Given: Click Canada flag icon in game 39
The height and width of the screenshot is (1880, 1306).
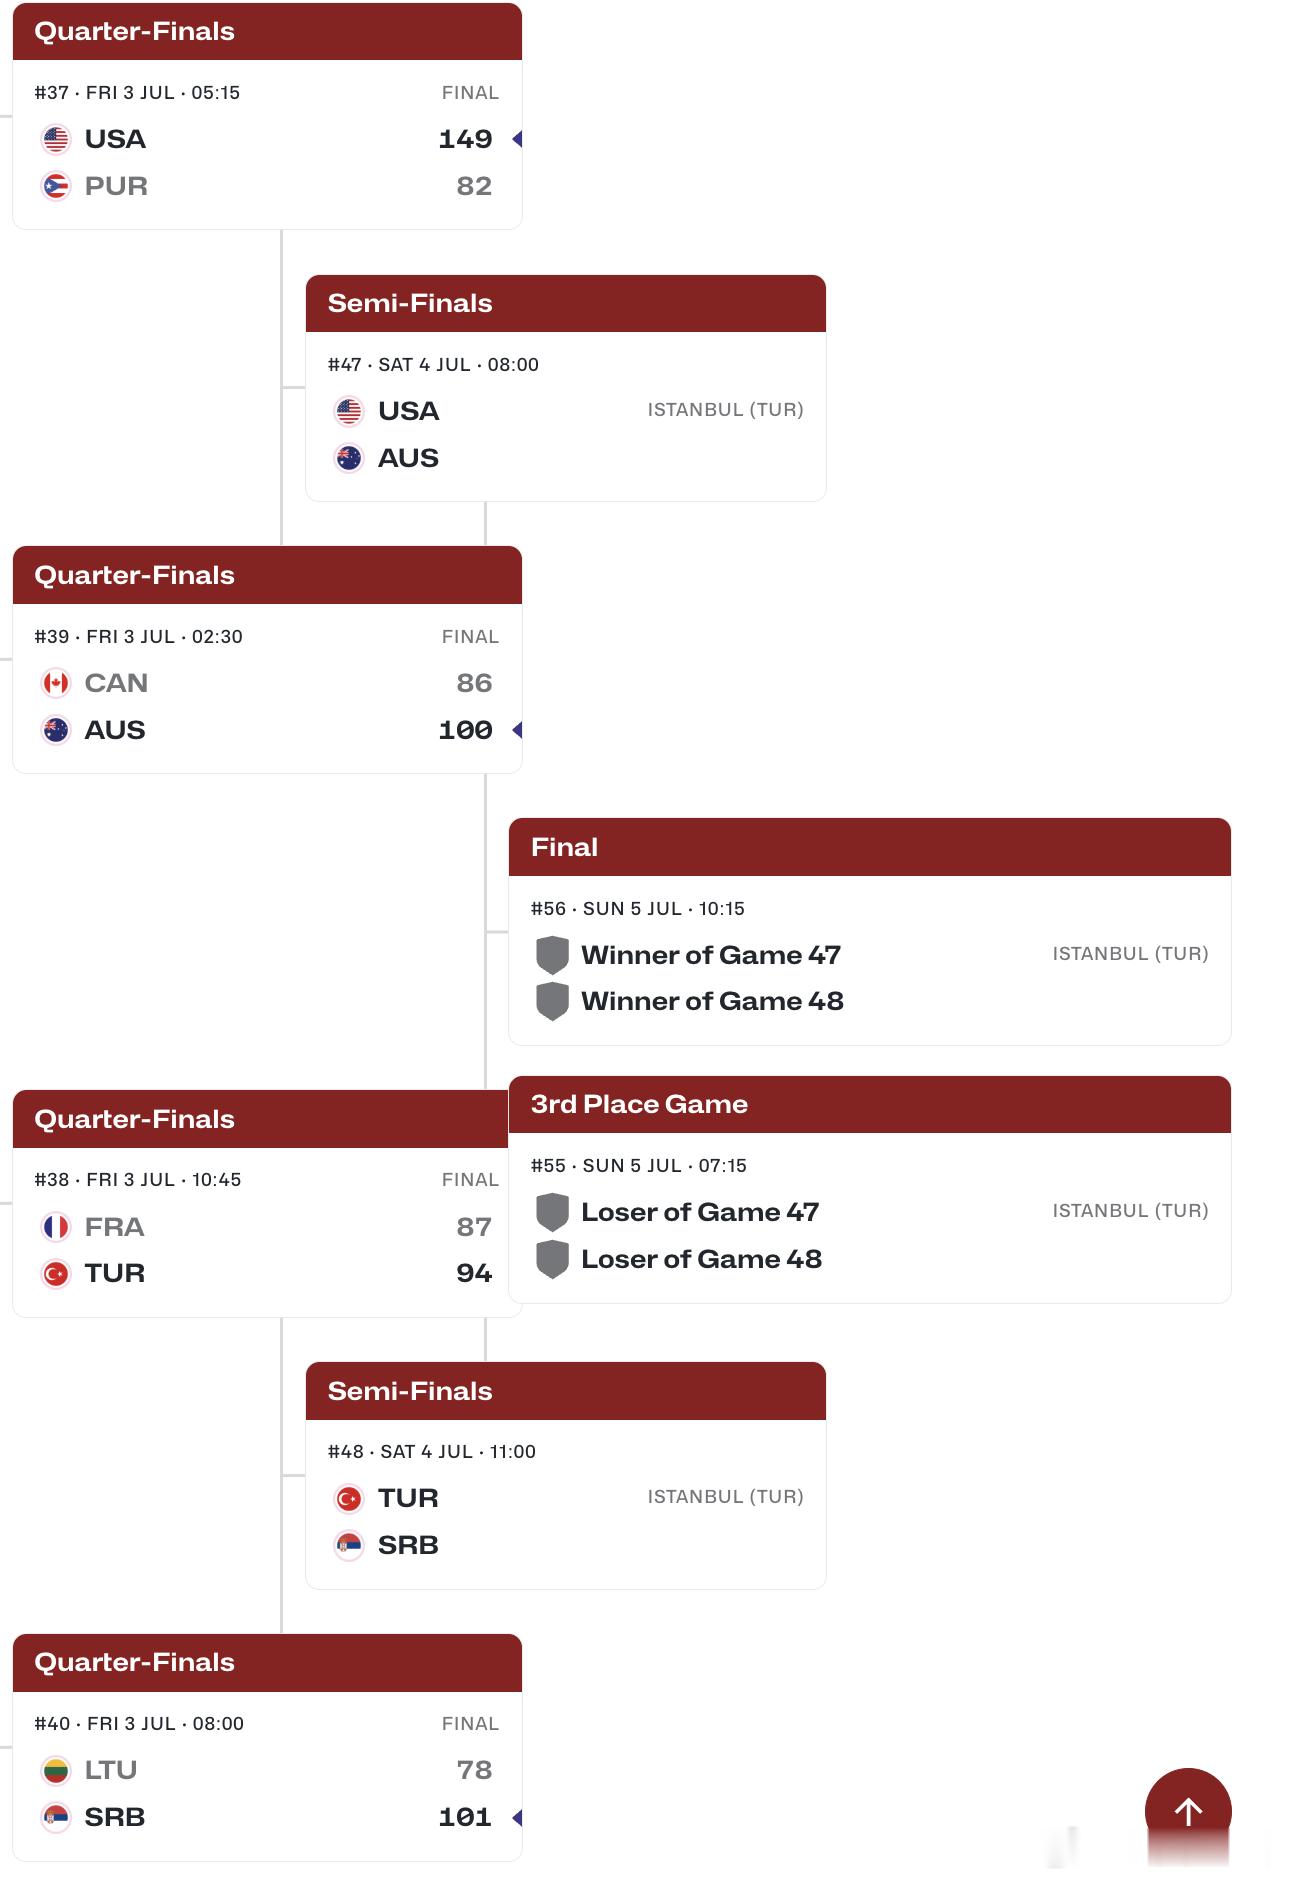Looking at the screenshot, I should click(x=56, y=683).
